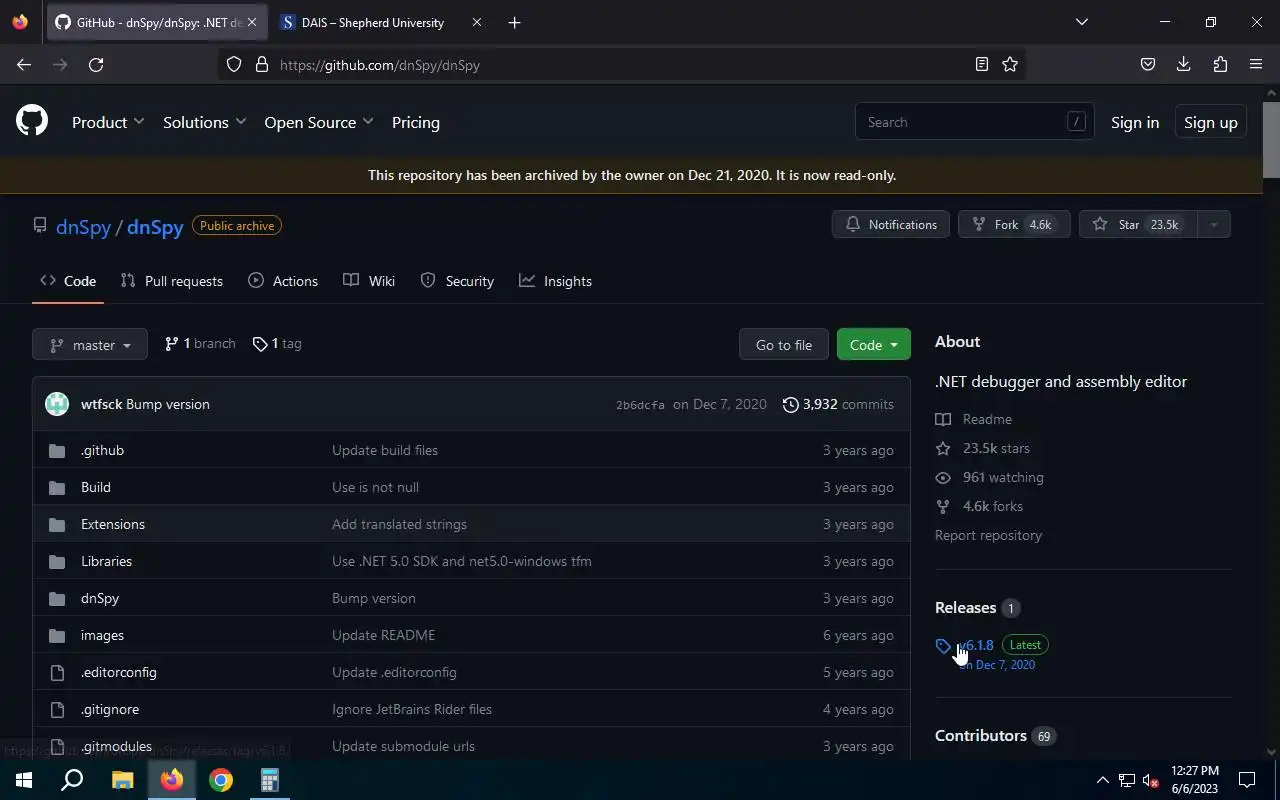View the 23.5k stars link
This screenshot has height=800, width=1280.
(x=983, y=448)
